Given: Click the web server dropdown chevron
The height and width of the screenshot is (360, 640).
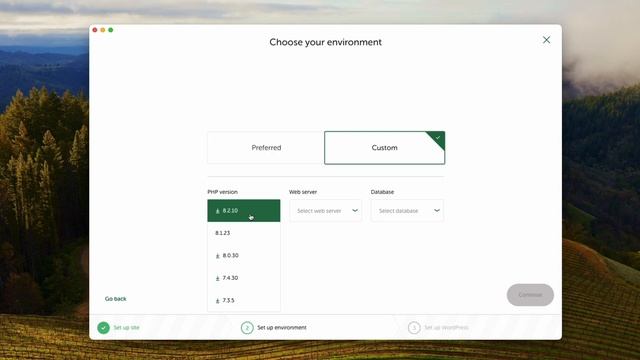Looking at the screenshot, I should tap(355, 211).
